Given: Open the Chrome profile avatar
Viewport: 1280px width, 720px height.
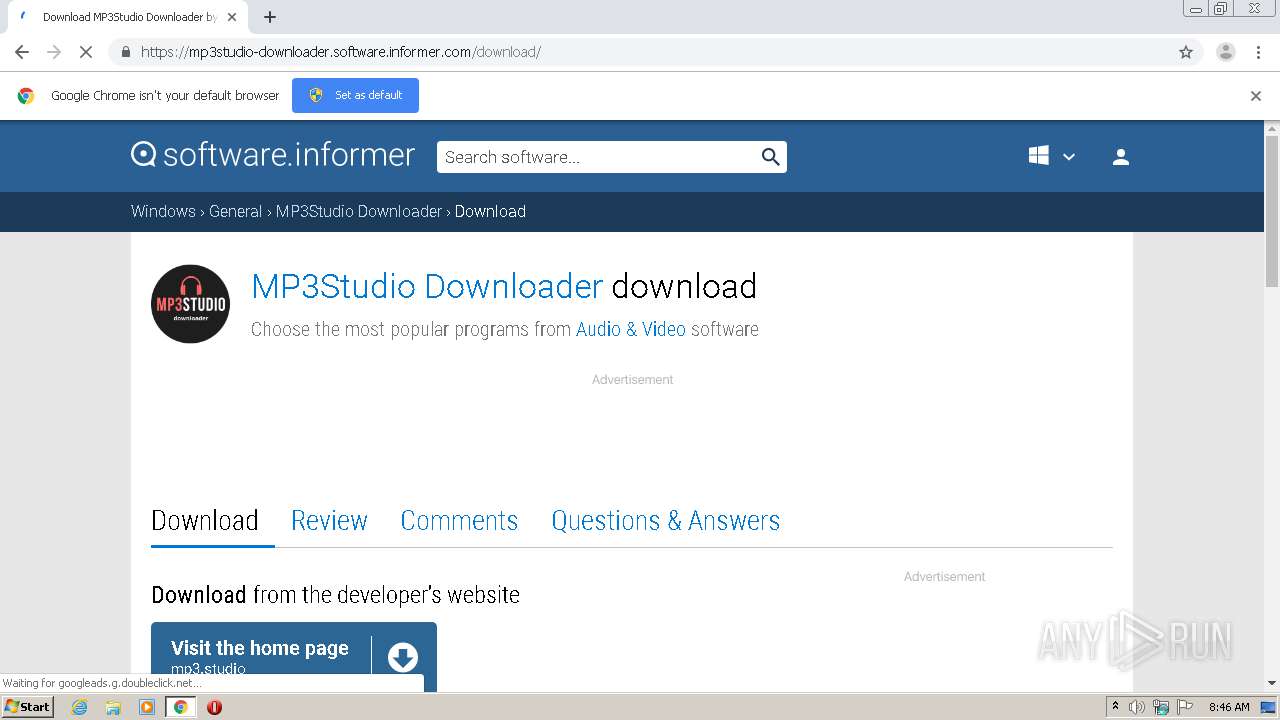Looking at the screenshot, I should point(1225,52).
